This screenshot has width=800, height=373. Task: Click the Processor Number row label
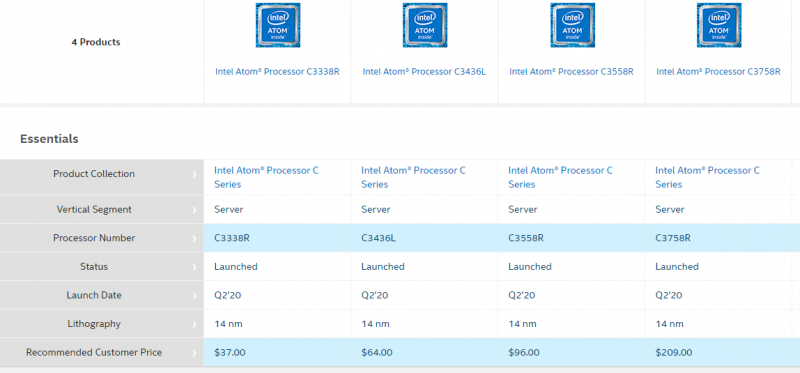(94, 238)
